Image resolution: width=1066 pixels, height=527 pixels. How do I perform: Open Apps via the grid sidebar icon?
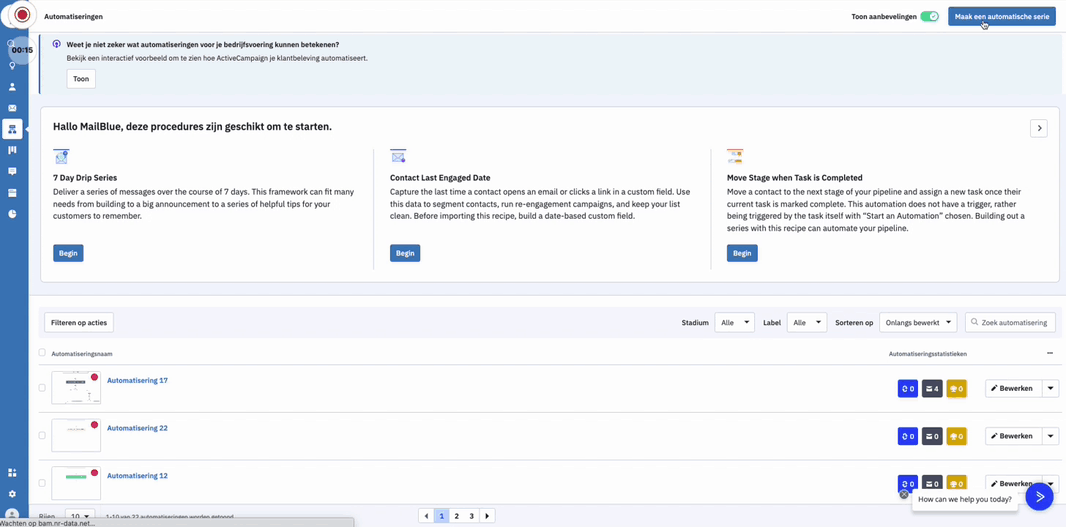[x=12, y=473]
